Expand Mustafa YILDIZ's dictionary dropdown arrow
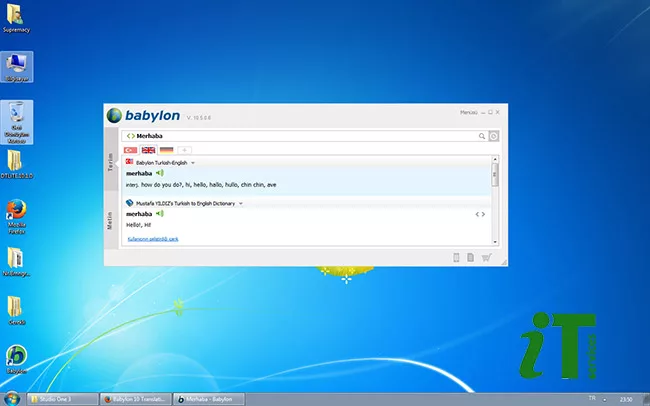This screenshot has width=650, height=406. click(241, 203)
